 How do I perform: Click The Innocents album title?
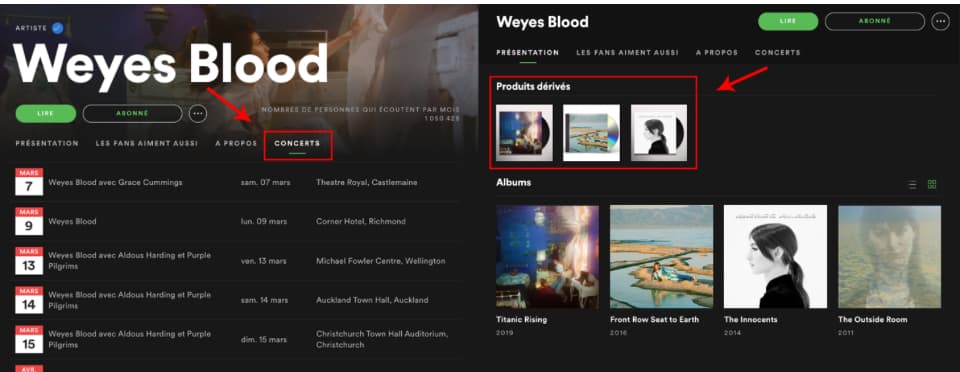click(x=751, y=319)
